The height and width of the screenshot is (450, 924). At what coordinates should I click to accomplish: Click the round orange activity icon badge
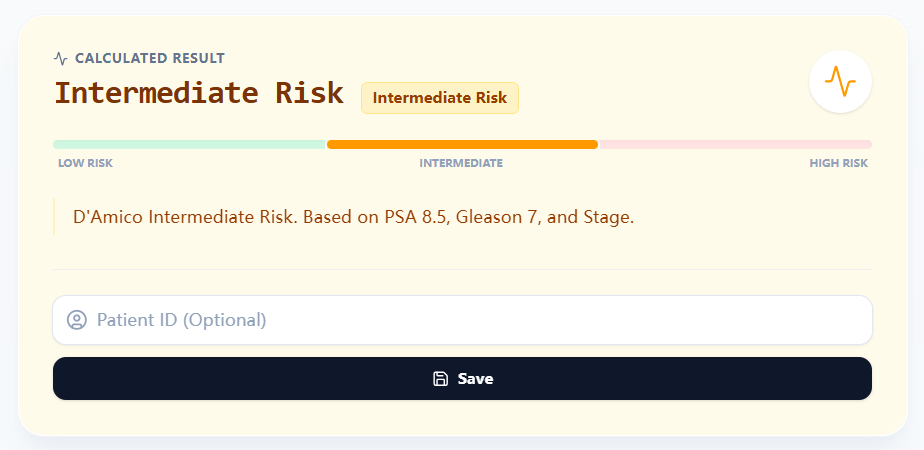(840, 81)
